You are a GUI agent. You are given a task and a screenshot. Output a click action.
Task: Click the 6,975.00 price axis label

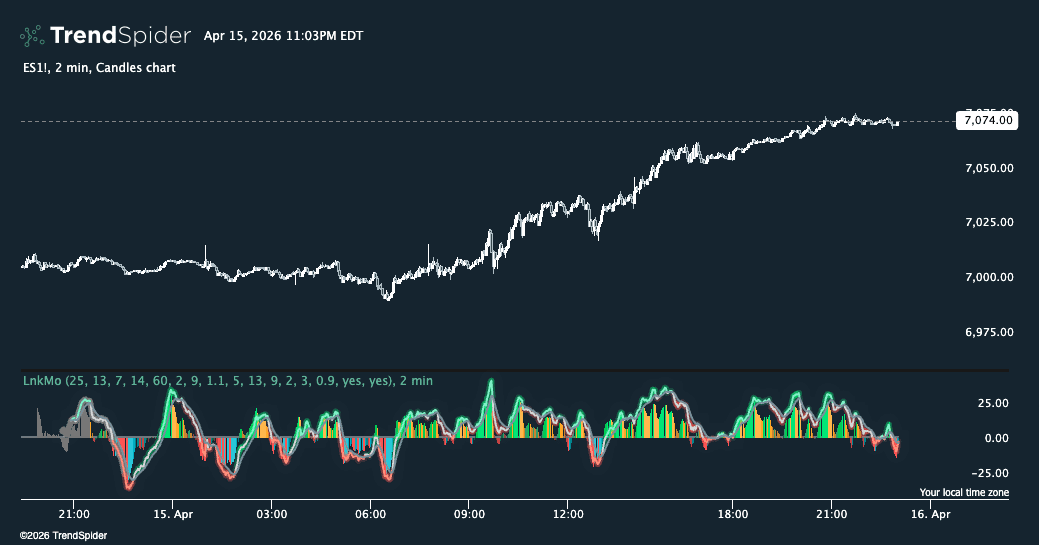click(x=989, y=332)
